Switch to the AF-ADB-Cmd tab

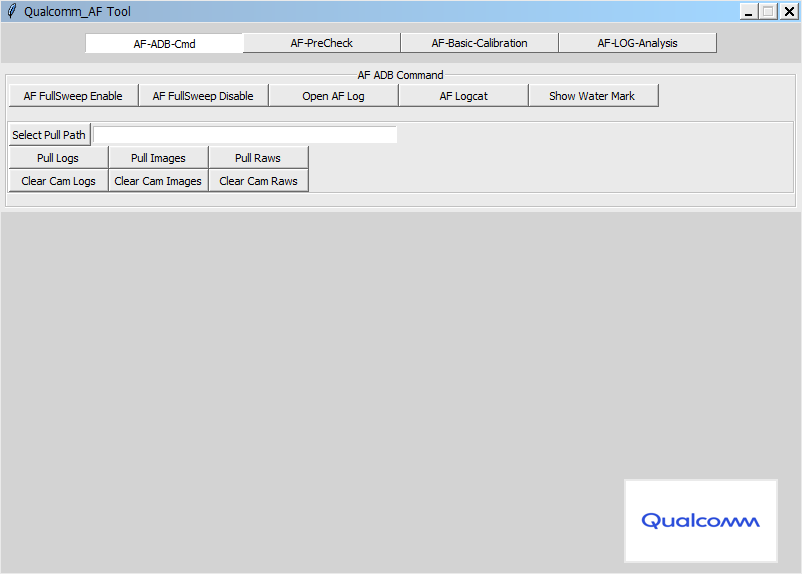pos(164,43)
